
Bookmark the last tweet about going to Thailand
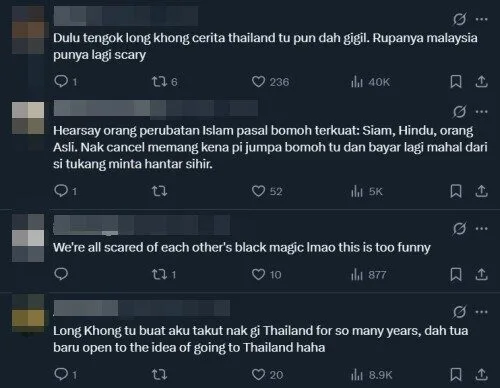(x=456, y=374)
